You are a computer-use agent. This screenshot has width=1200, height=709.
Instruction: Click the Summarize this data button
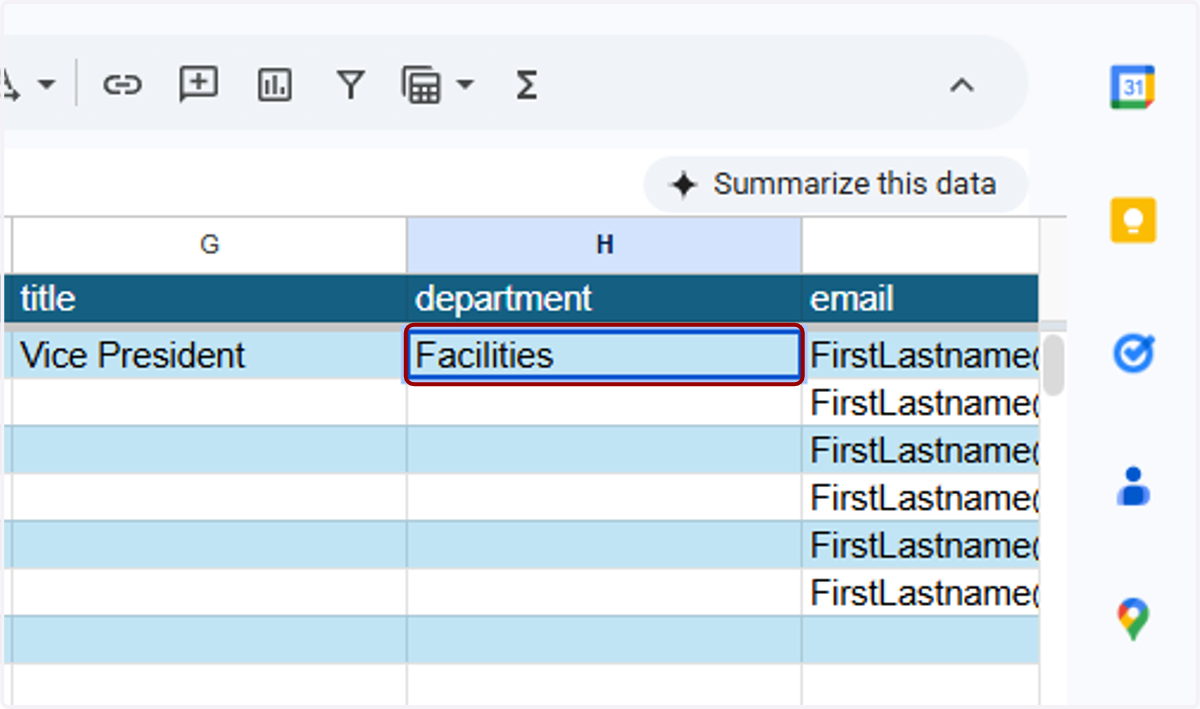click(836, 184)
